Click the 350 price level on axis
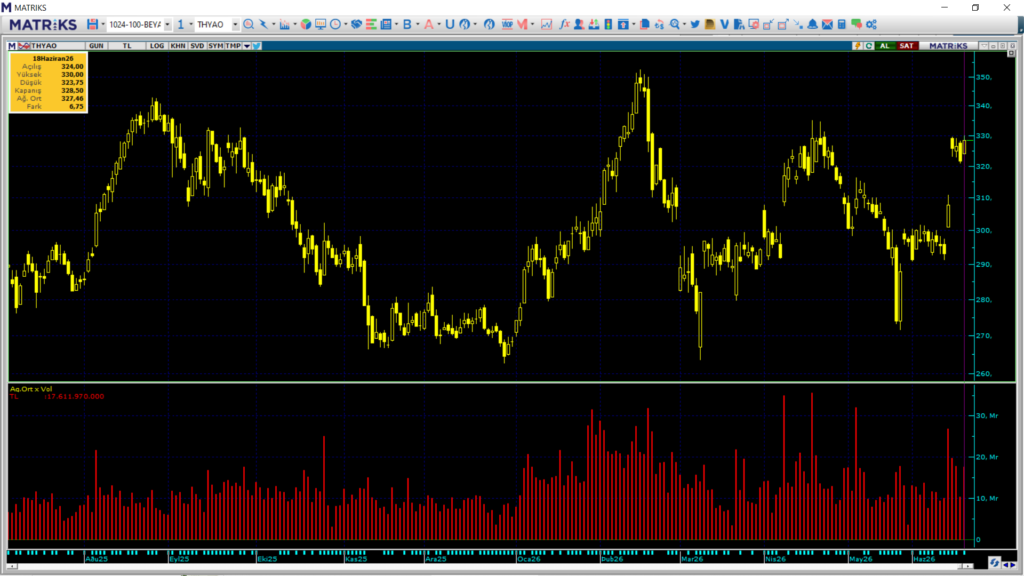 click(984, 77)
